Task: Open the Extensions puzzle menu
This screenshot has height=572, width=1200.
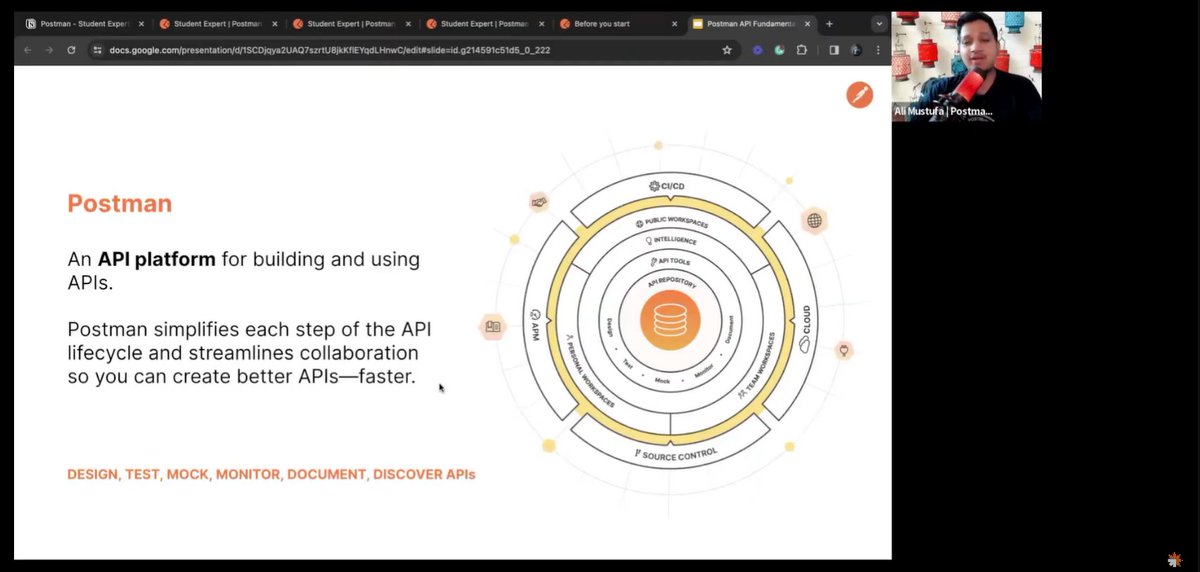Action: 801,49
